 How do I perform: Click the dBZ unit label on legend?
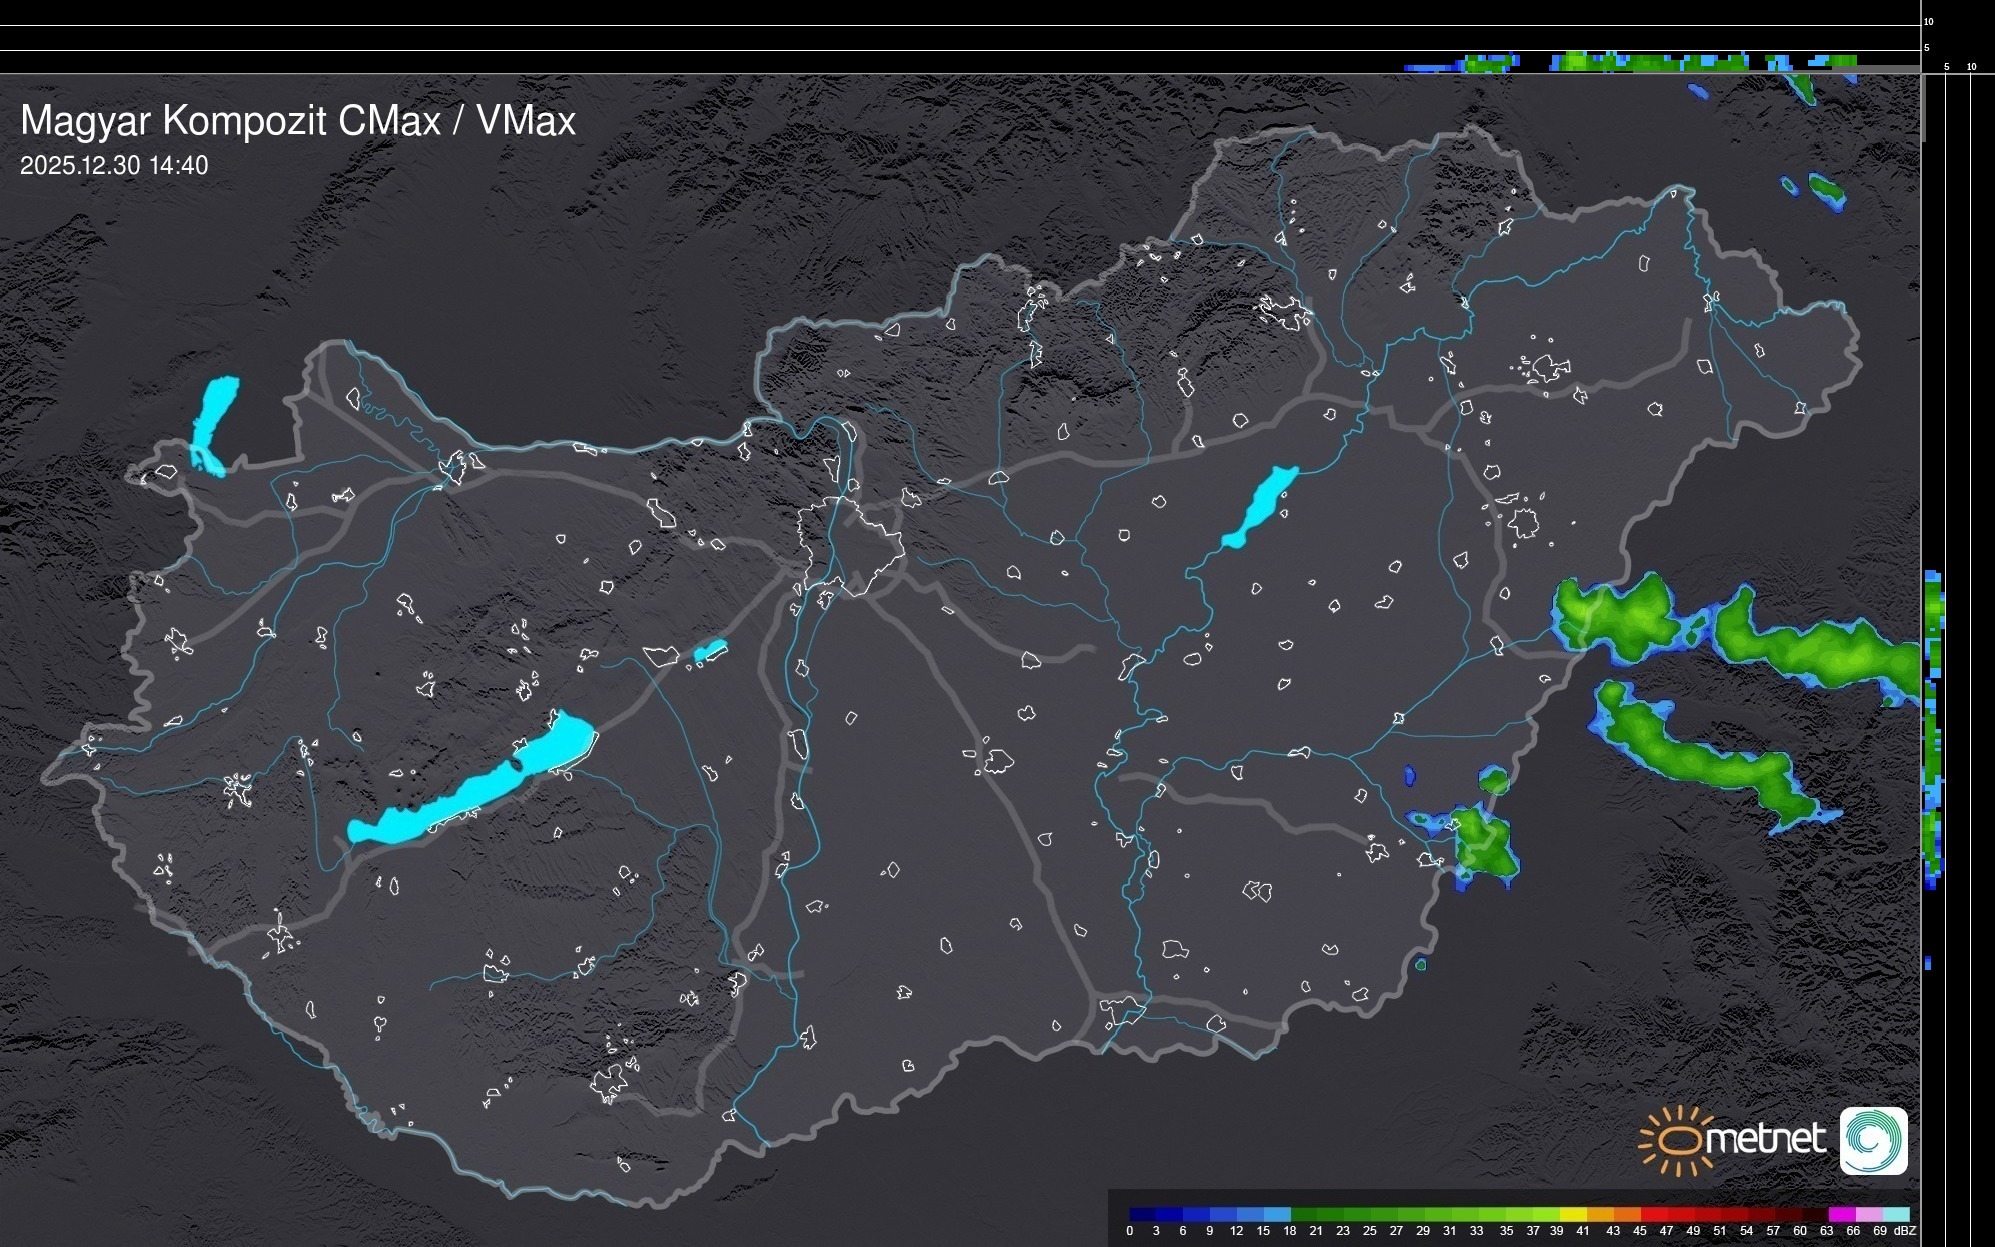[1906, 1231]
